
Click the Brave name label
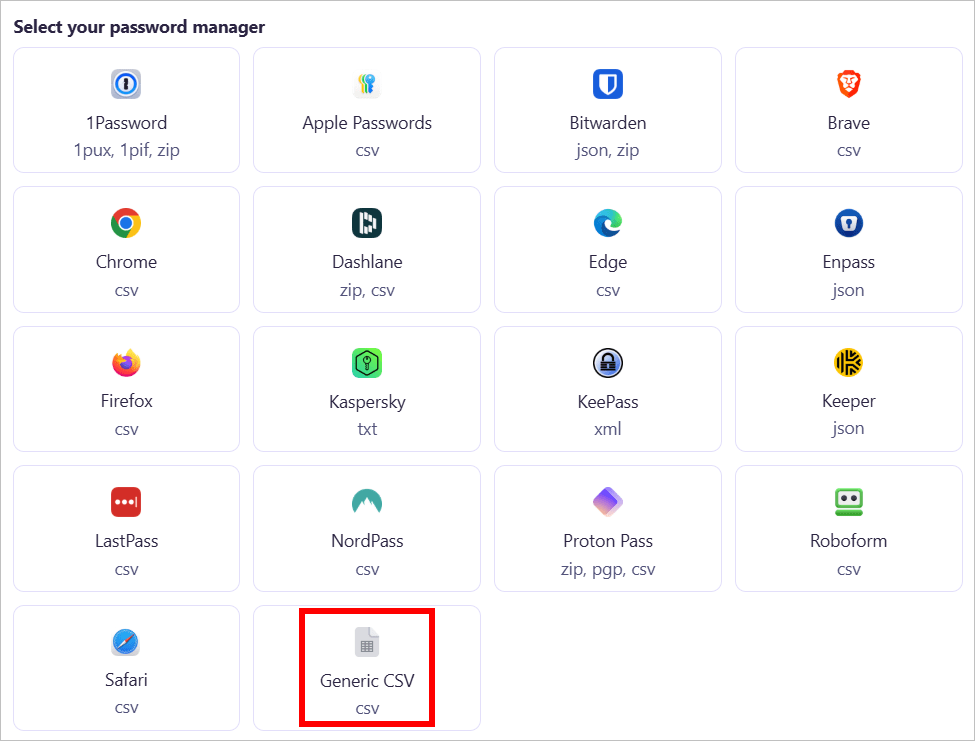coord(848,123)
